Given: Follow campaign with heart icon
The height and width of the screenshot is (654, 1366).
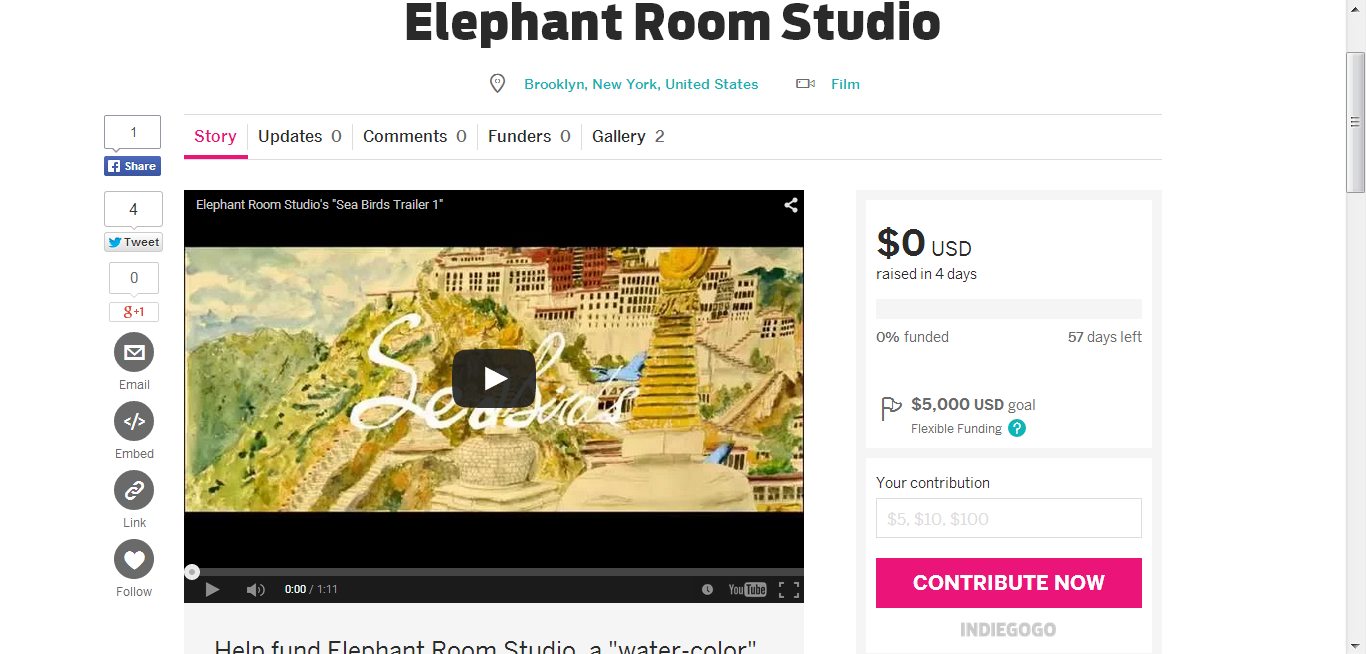Looking at the screenshot, I should (x=134, y=559).
